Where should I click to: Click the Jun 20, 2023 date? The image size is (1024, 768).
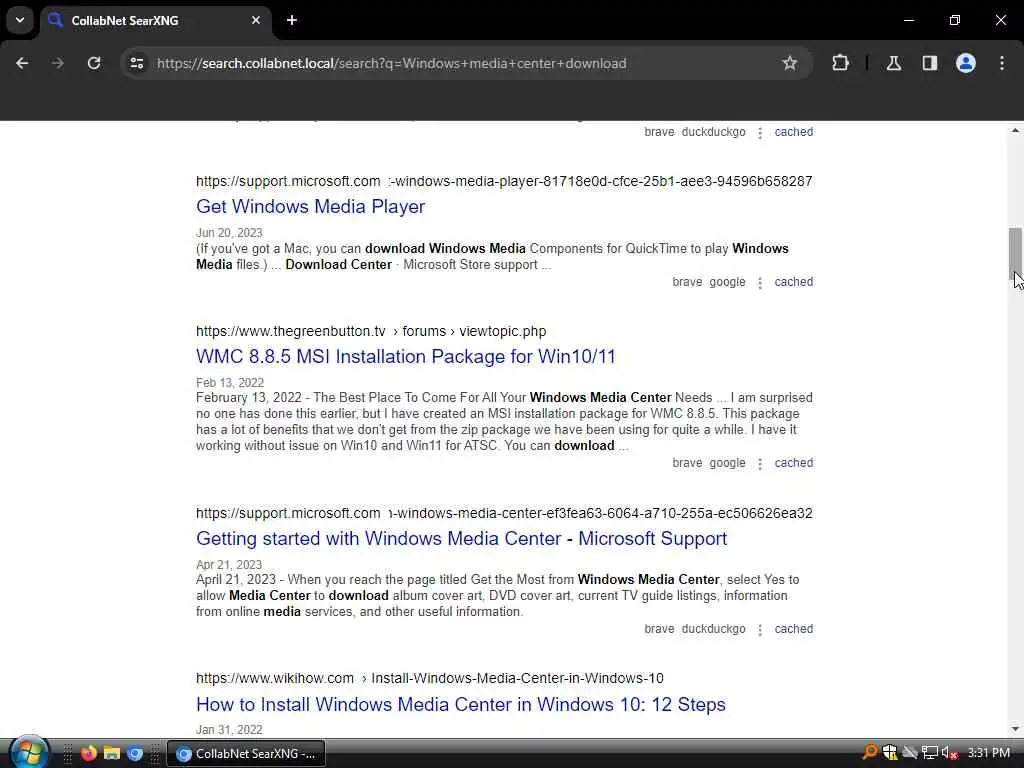click(x=229, y=233)
